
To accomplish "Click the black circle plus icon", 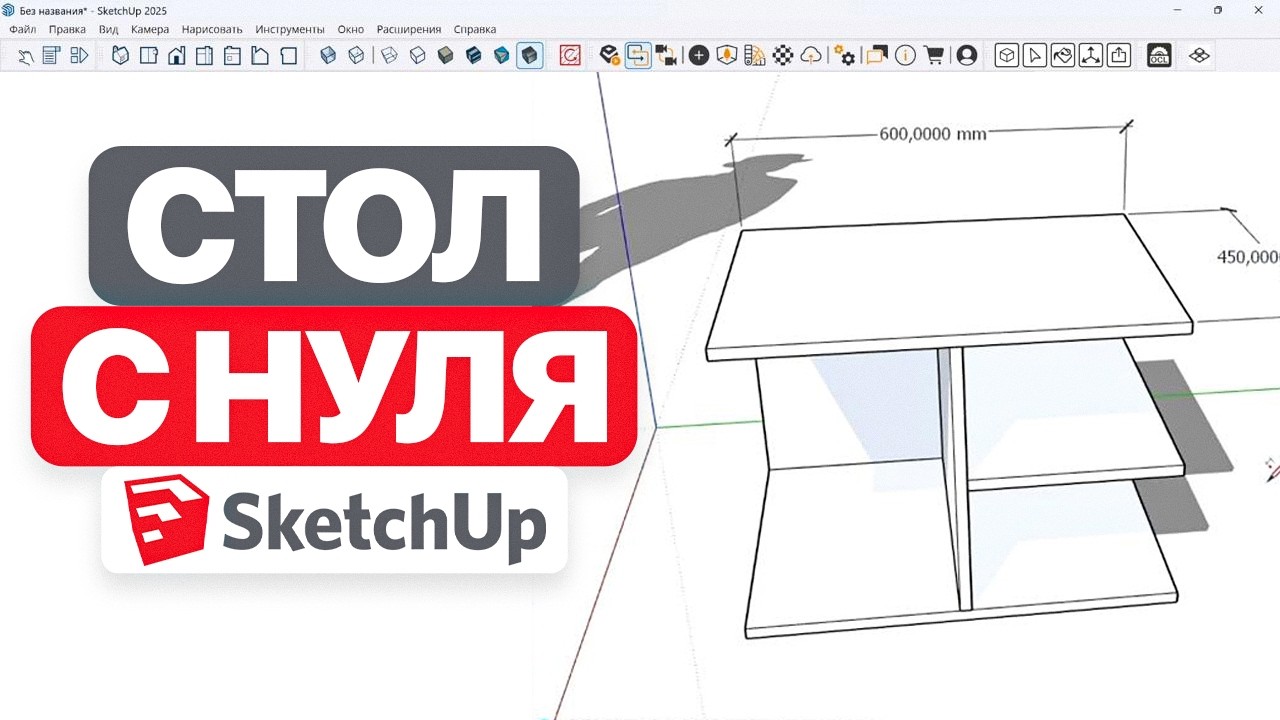I will pyautogui.click(x=699, y=56).
